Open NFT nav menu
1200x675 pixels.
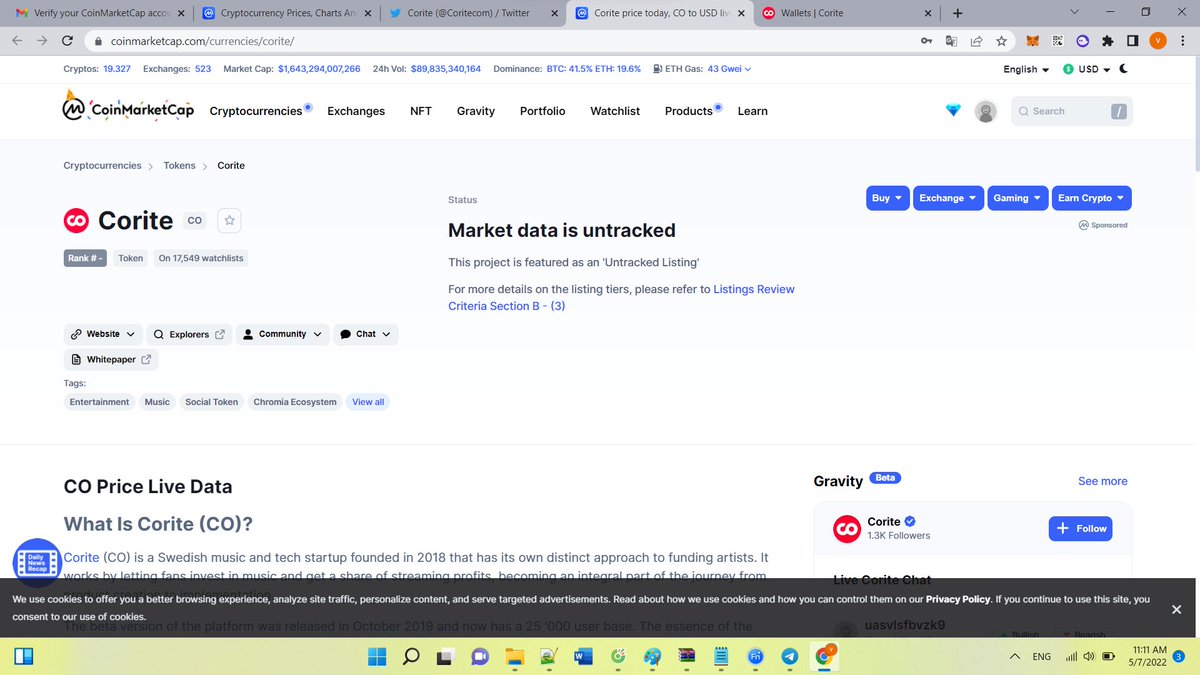[x=421, y=111]
